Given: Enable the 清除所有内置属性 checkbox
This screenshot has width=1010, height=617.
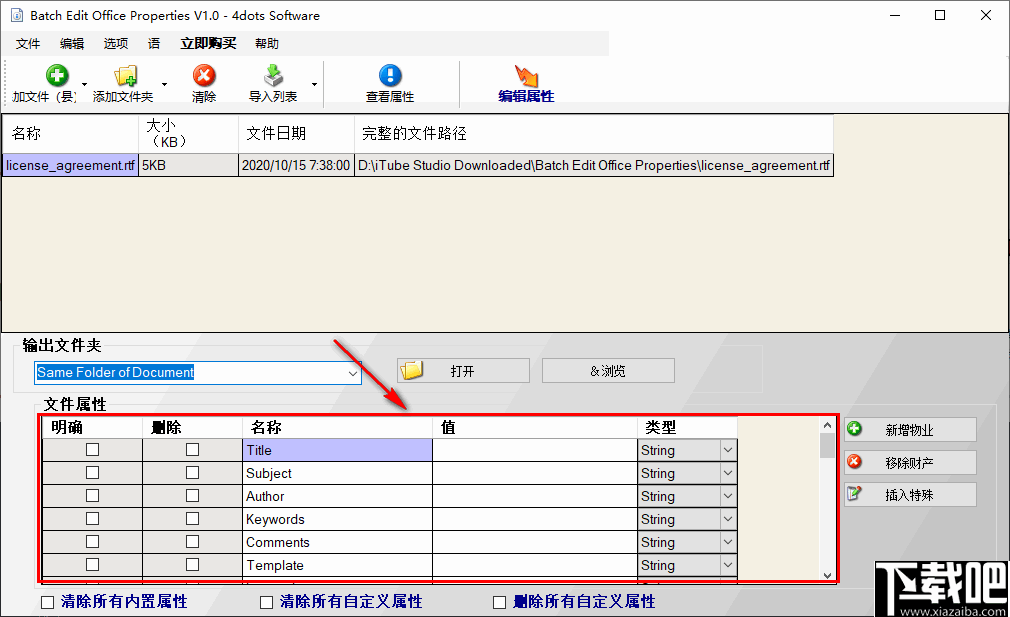Looking at the screenshot, I should (x=44, y=601).
